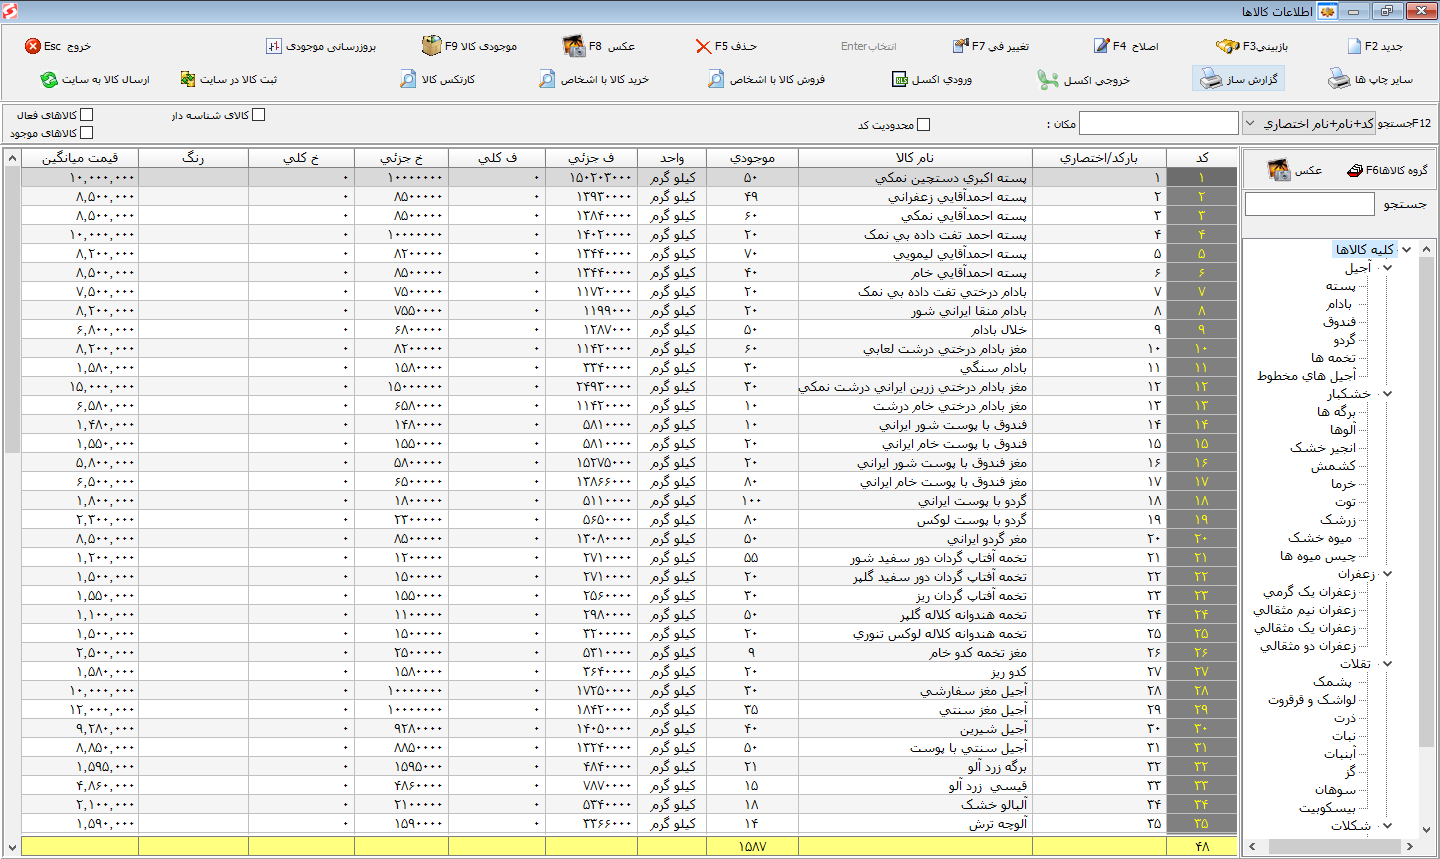Select row پسته احمدآقايي زعفراني

pyautogui.click(x=629, y=197)
